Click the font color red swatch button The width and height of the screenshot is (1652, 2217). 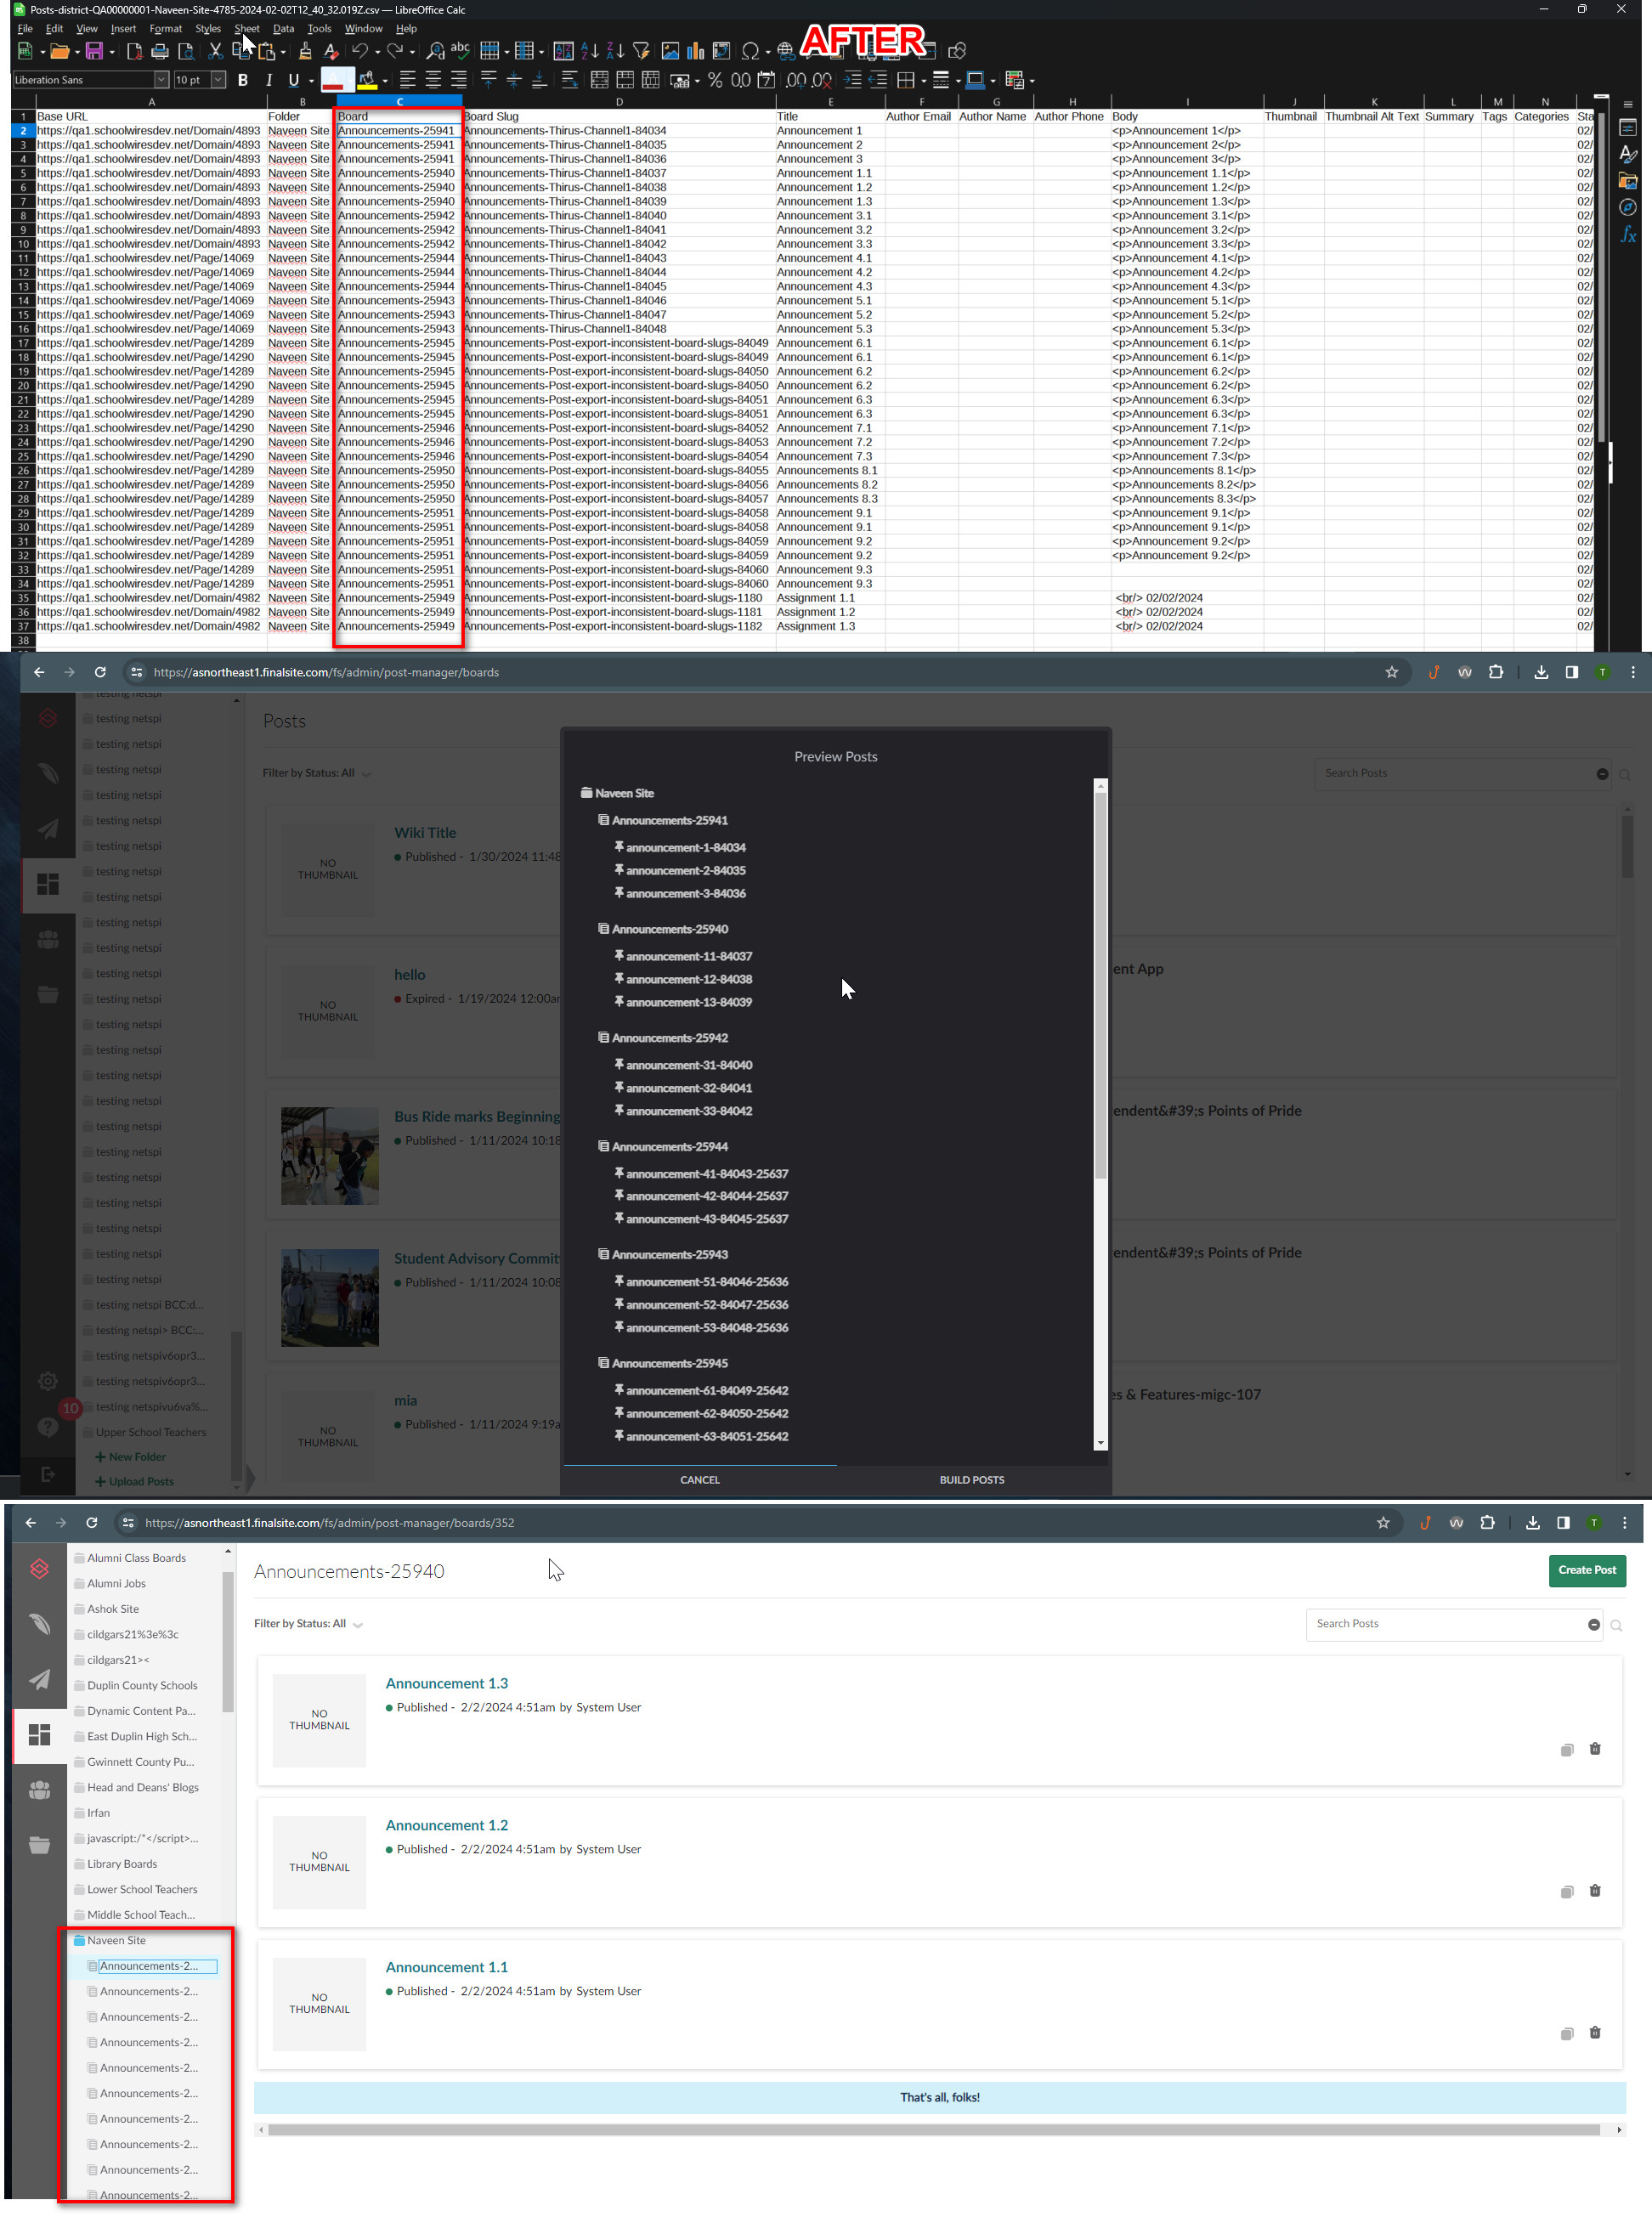[333, 80]
